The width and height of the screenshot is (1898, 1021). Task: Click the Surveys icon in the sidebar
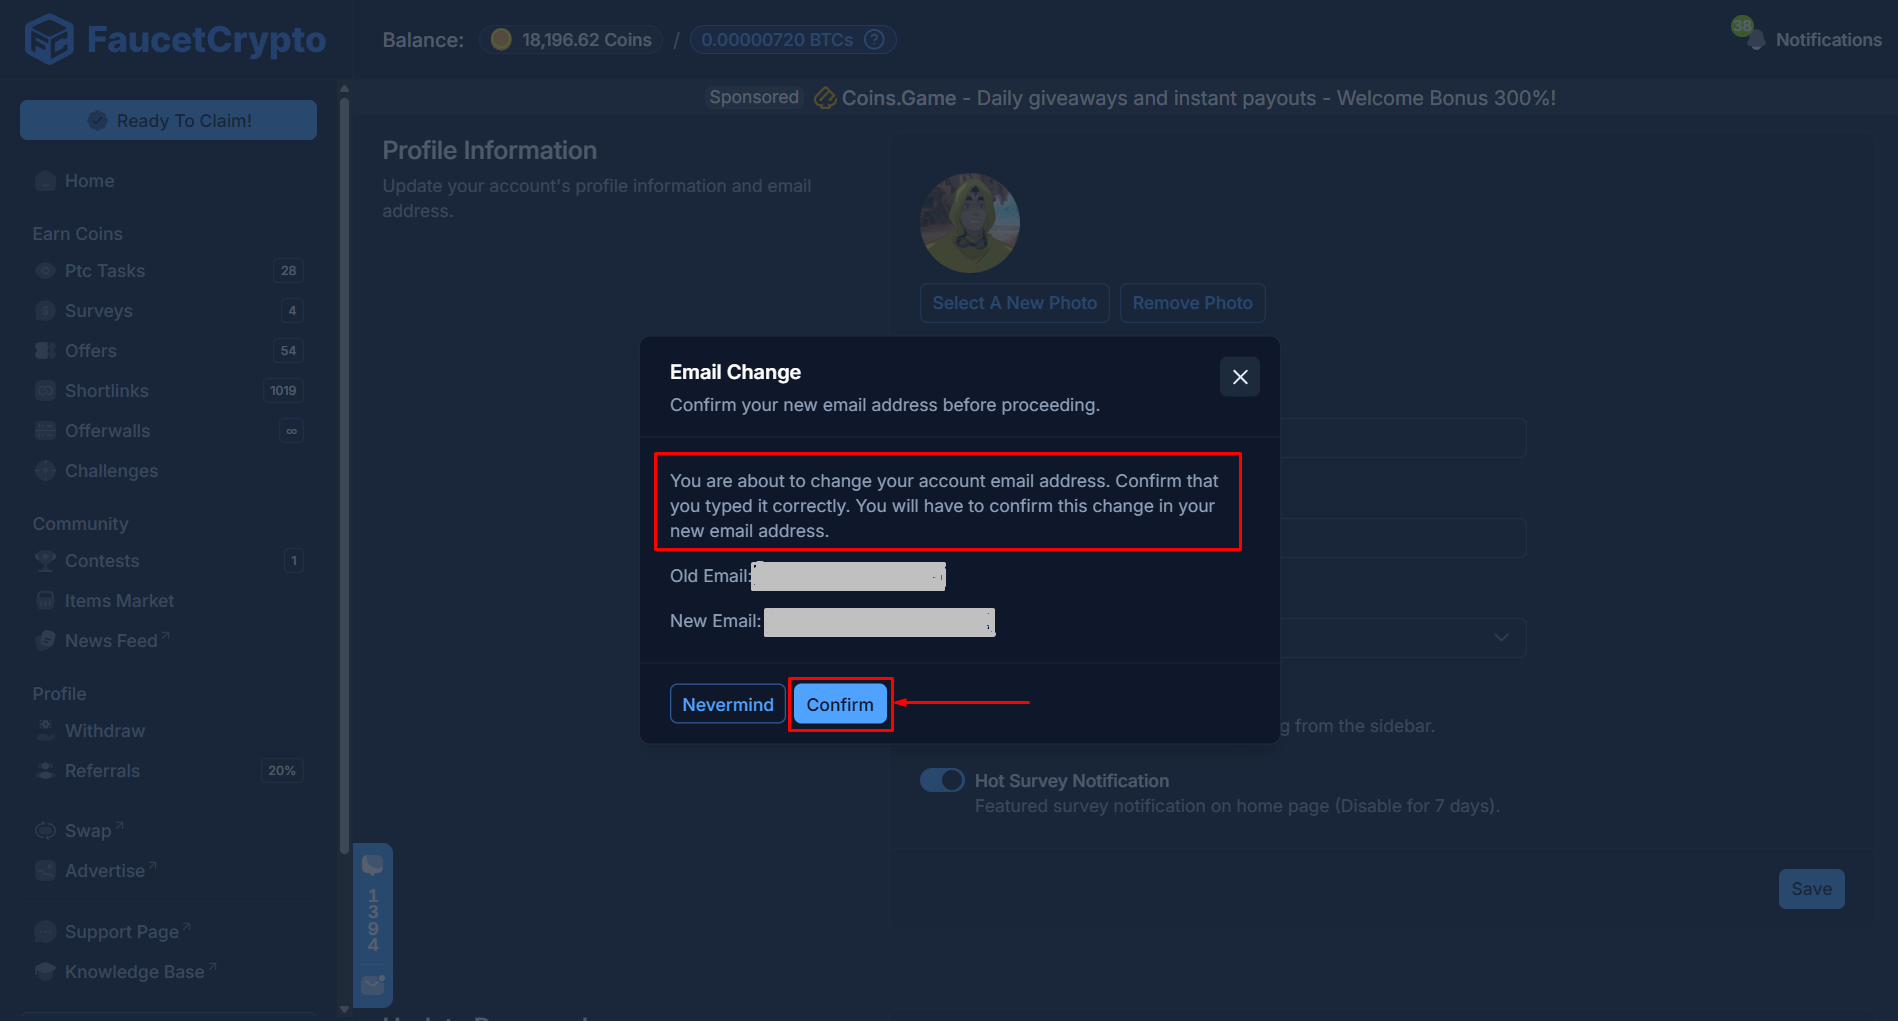tap(45, 310)
